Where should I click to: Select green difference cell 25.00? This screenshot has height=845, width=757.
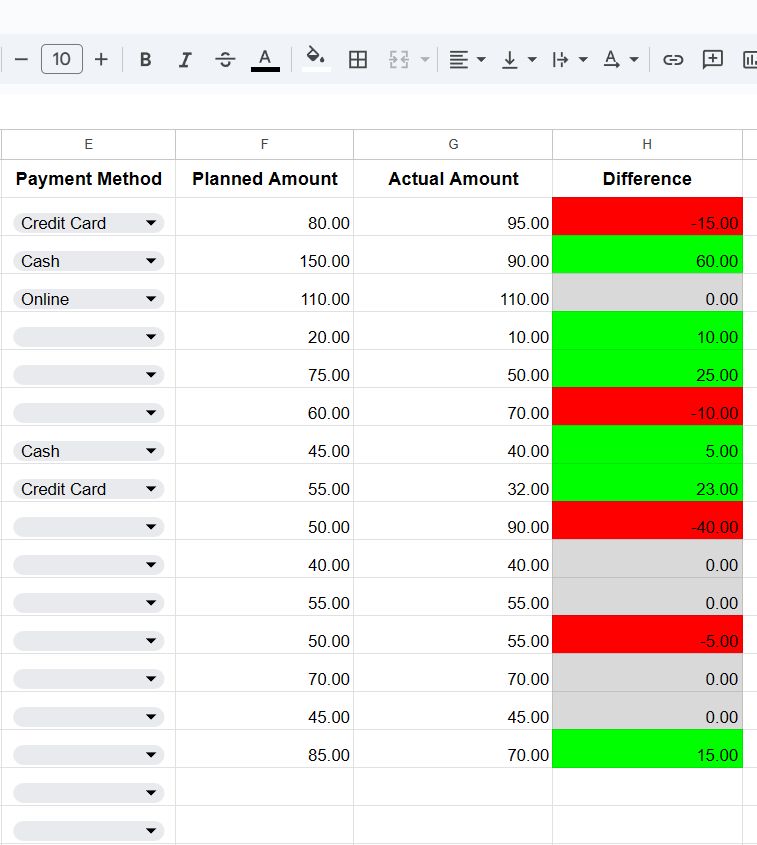coord(647,369)
